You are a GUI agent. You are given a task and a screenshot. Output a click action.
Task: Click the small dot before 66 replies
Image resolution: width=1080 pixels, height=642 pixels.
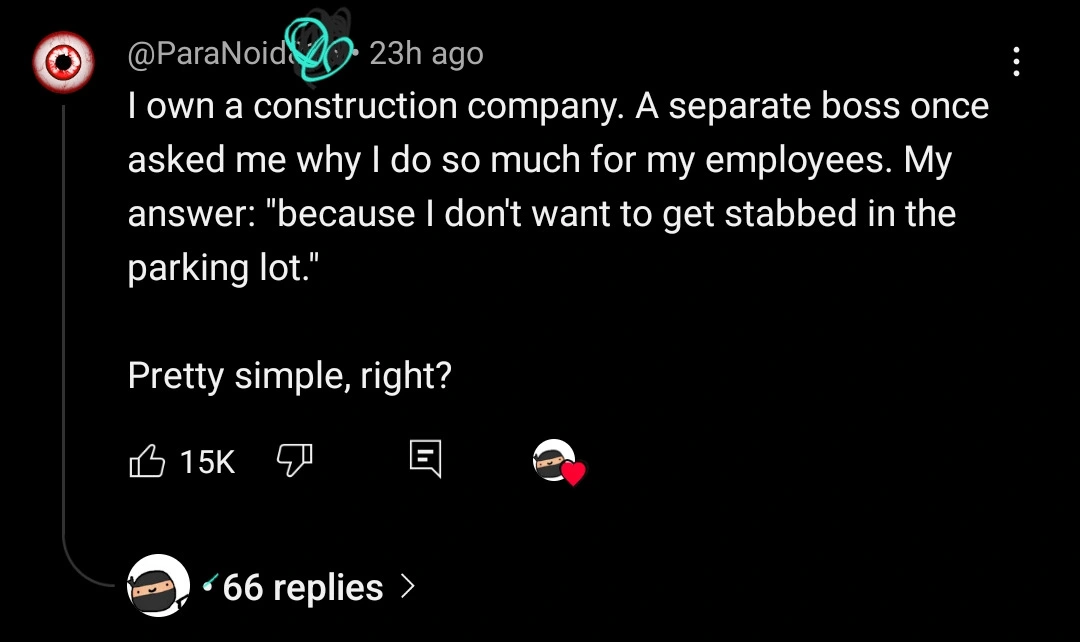pos(207,582)
